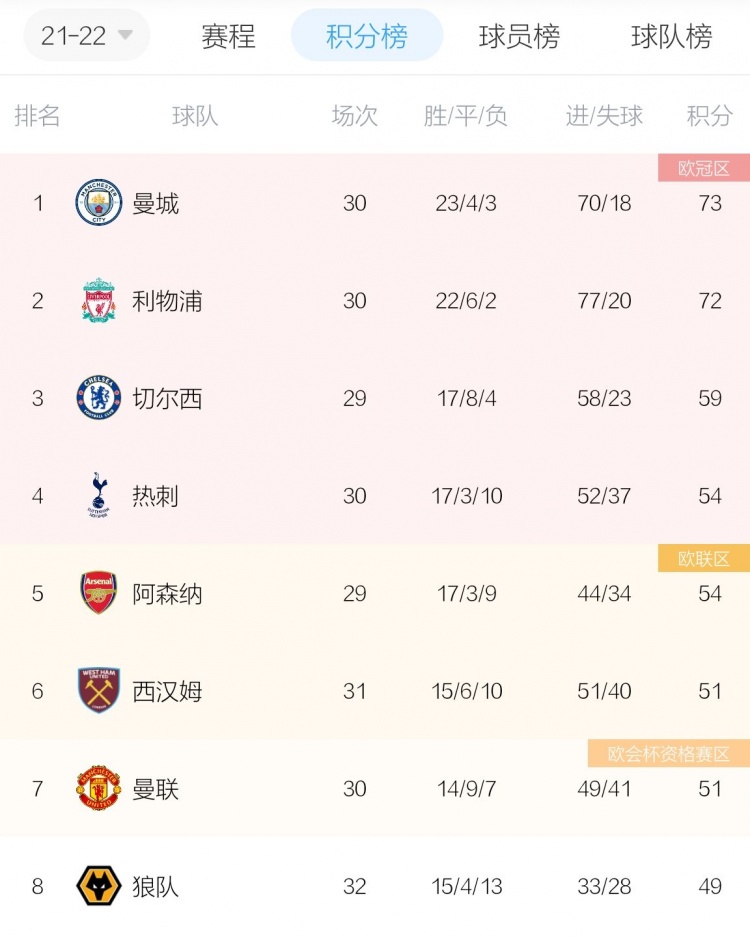
Task: Select the Wolves wolf-head logo
Action: coord(99,886)
